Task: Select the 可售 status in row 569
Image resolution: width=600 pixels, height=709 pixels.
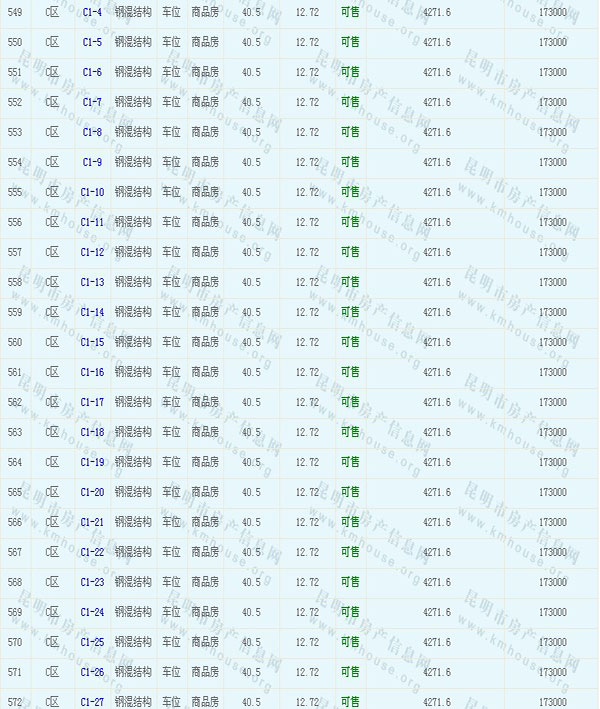Action: [350, 612]
